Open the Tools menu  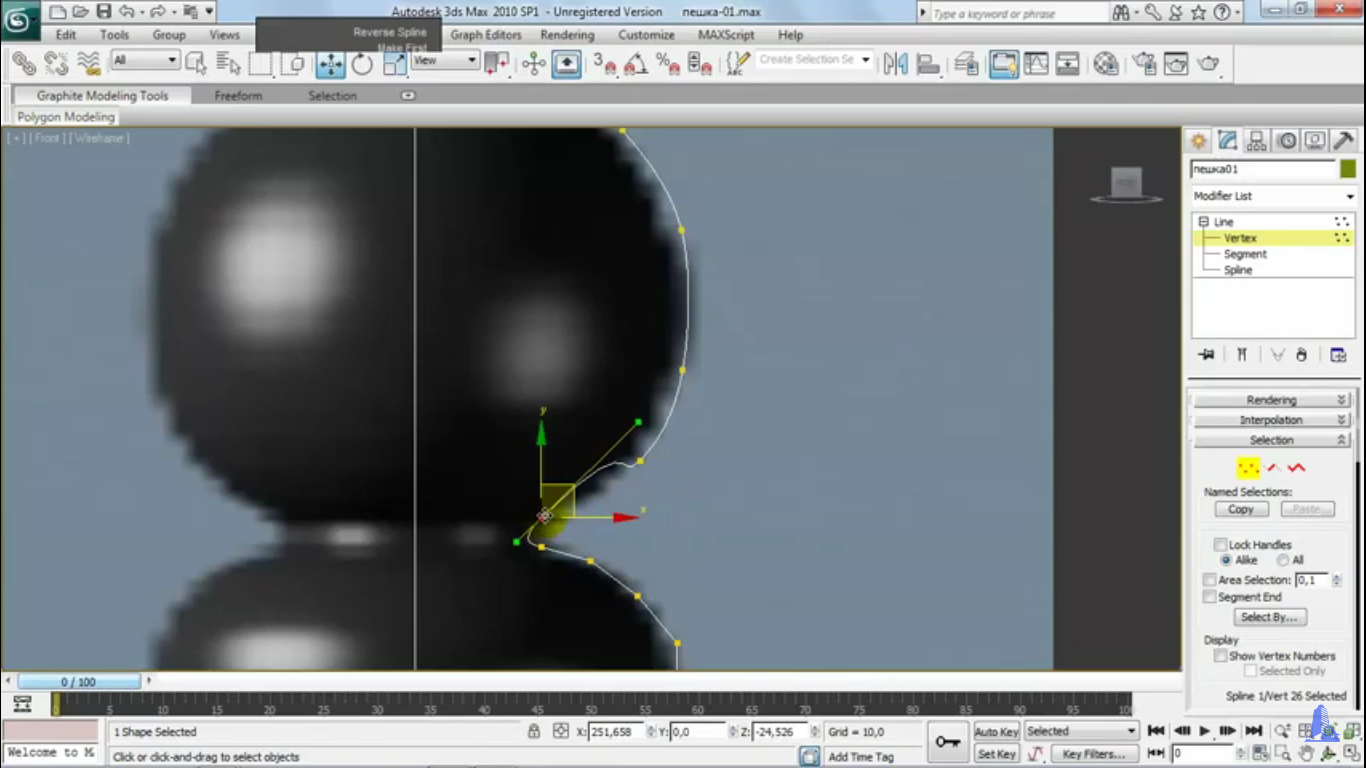tap(114, 35)
